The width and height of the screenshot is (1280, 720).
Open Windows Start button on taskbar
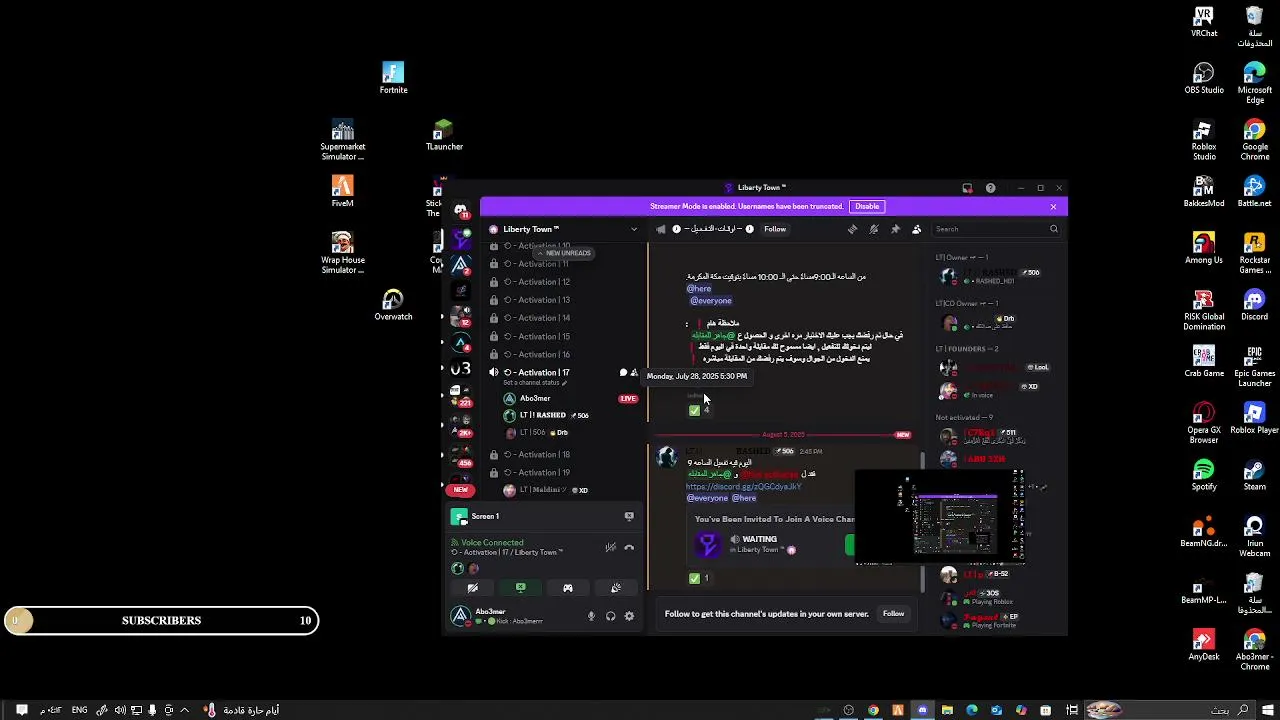pos(1269,710)
